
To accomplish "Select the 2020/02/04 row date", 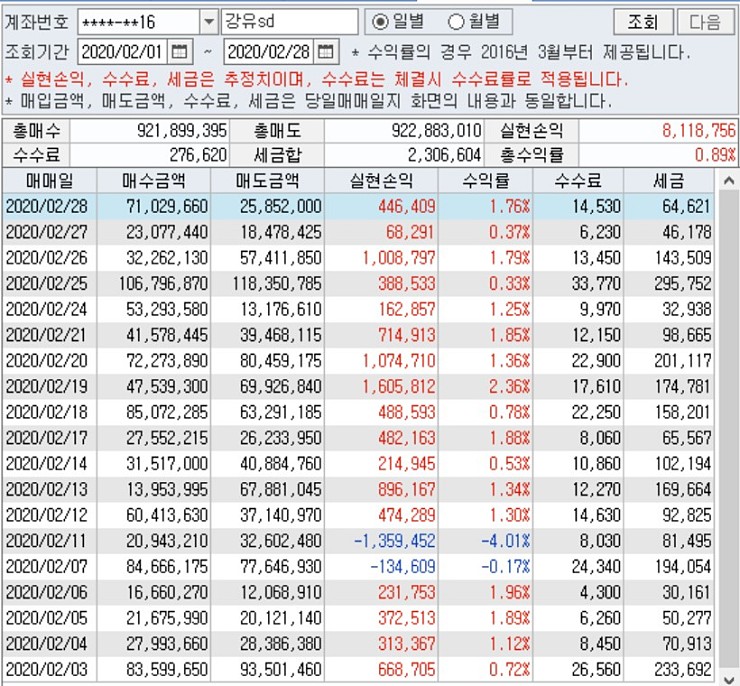I will coord(47,644).
